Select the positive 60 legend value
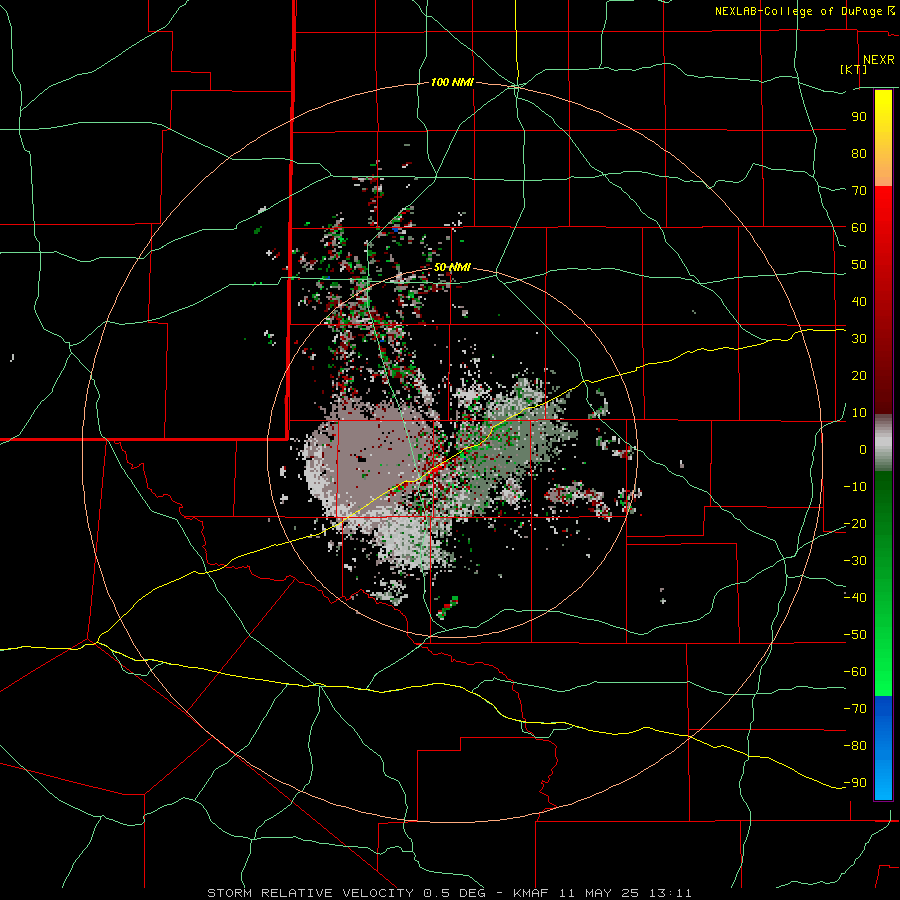 (859, 227)
